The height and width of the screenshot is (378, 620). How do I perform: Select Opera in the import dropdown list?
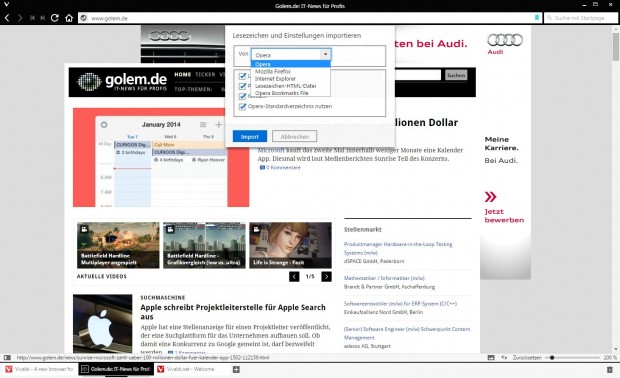coord(291,64)
